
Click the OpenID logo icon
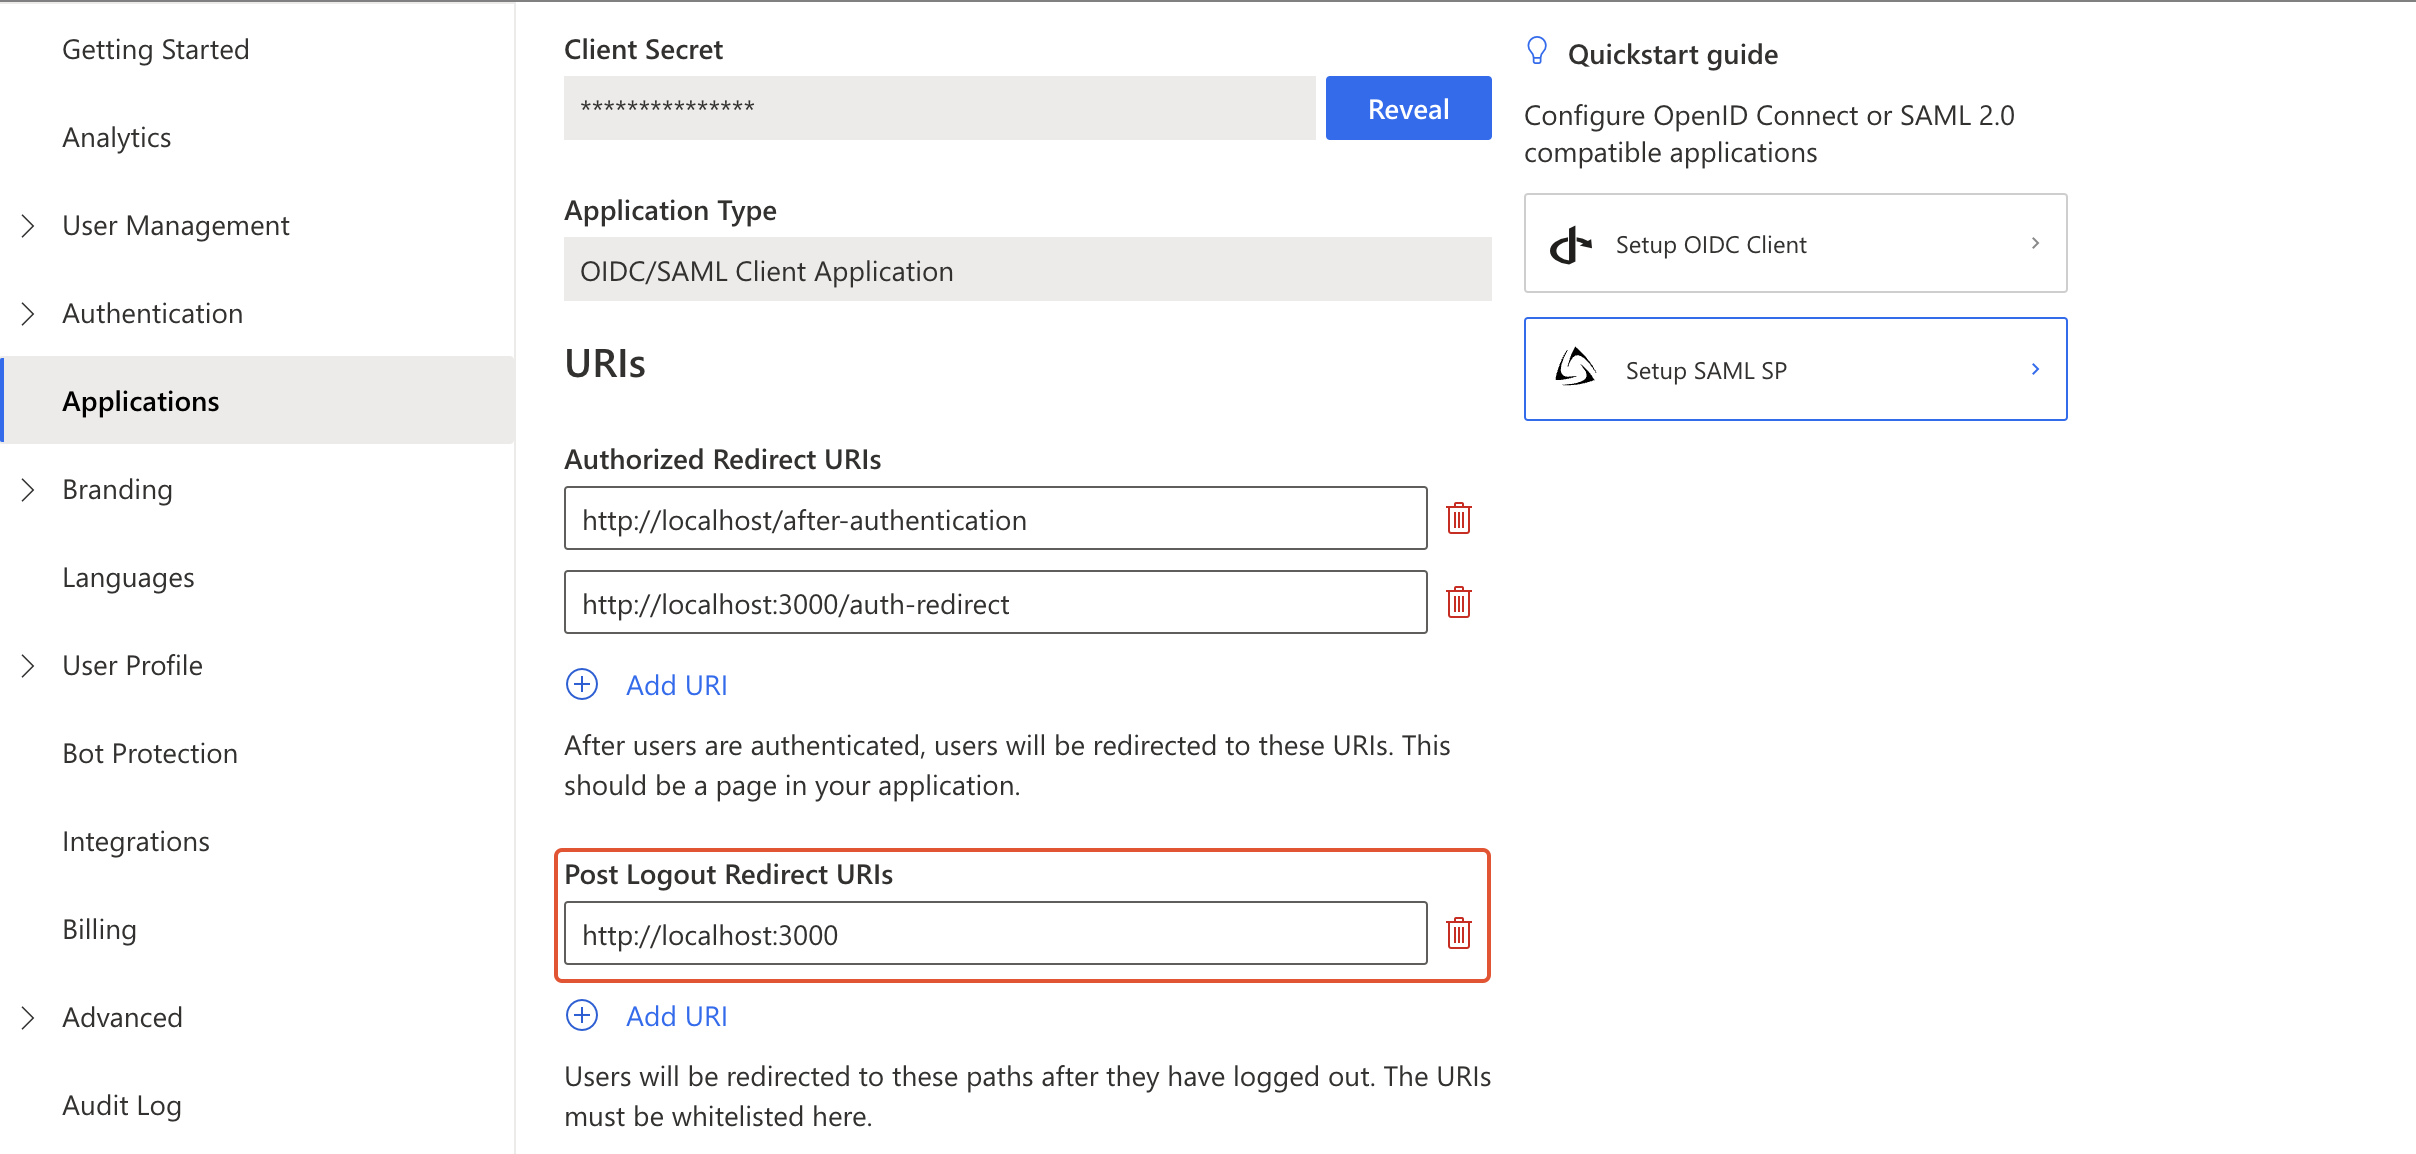[1570, 245]
